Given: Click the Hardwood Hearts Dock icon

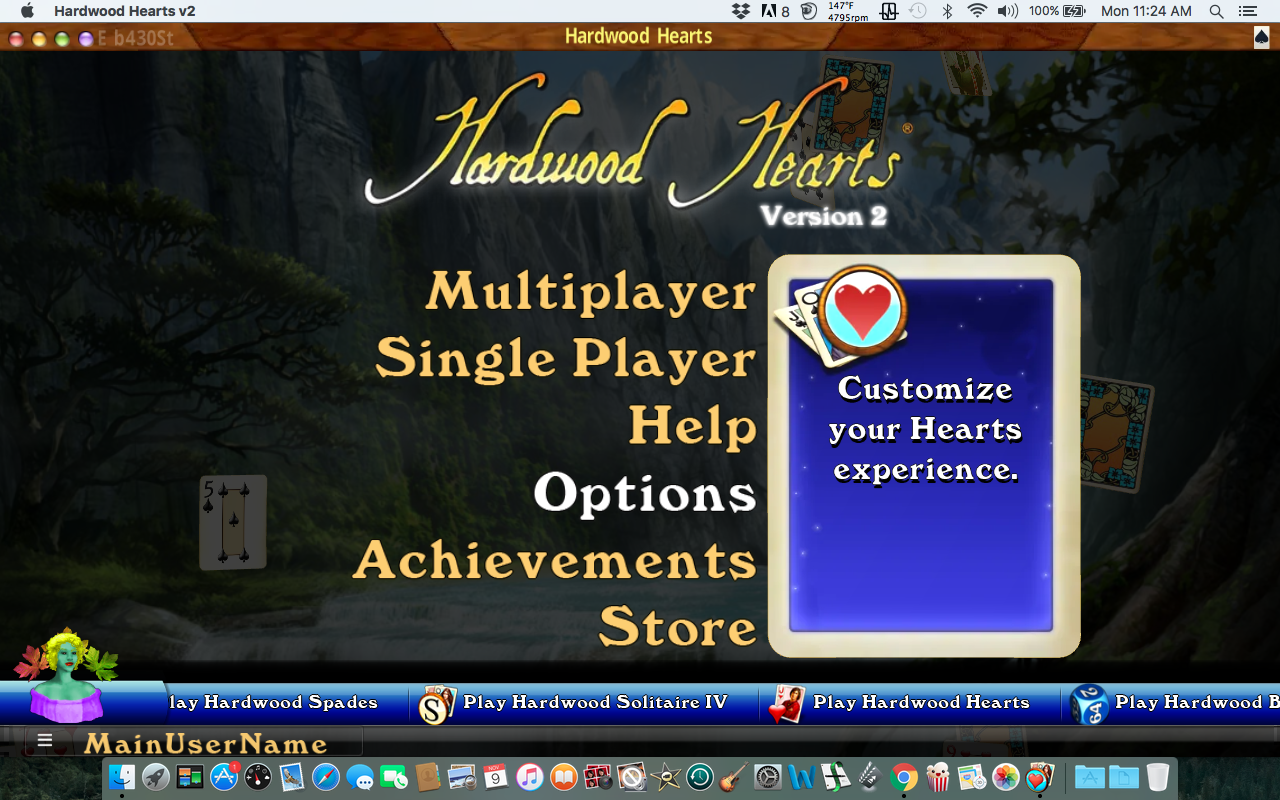Looking at the screenshot, I should click(x=1038, y=777).
